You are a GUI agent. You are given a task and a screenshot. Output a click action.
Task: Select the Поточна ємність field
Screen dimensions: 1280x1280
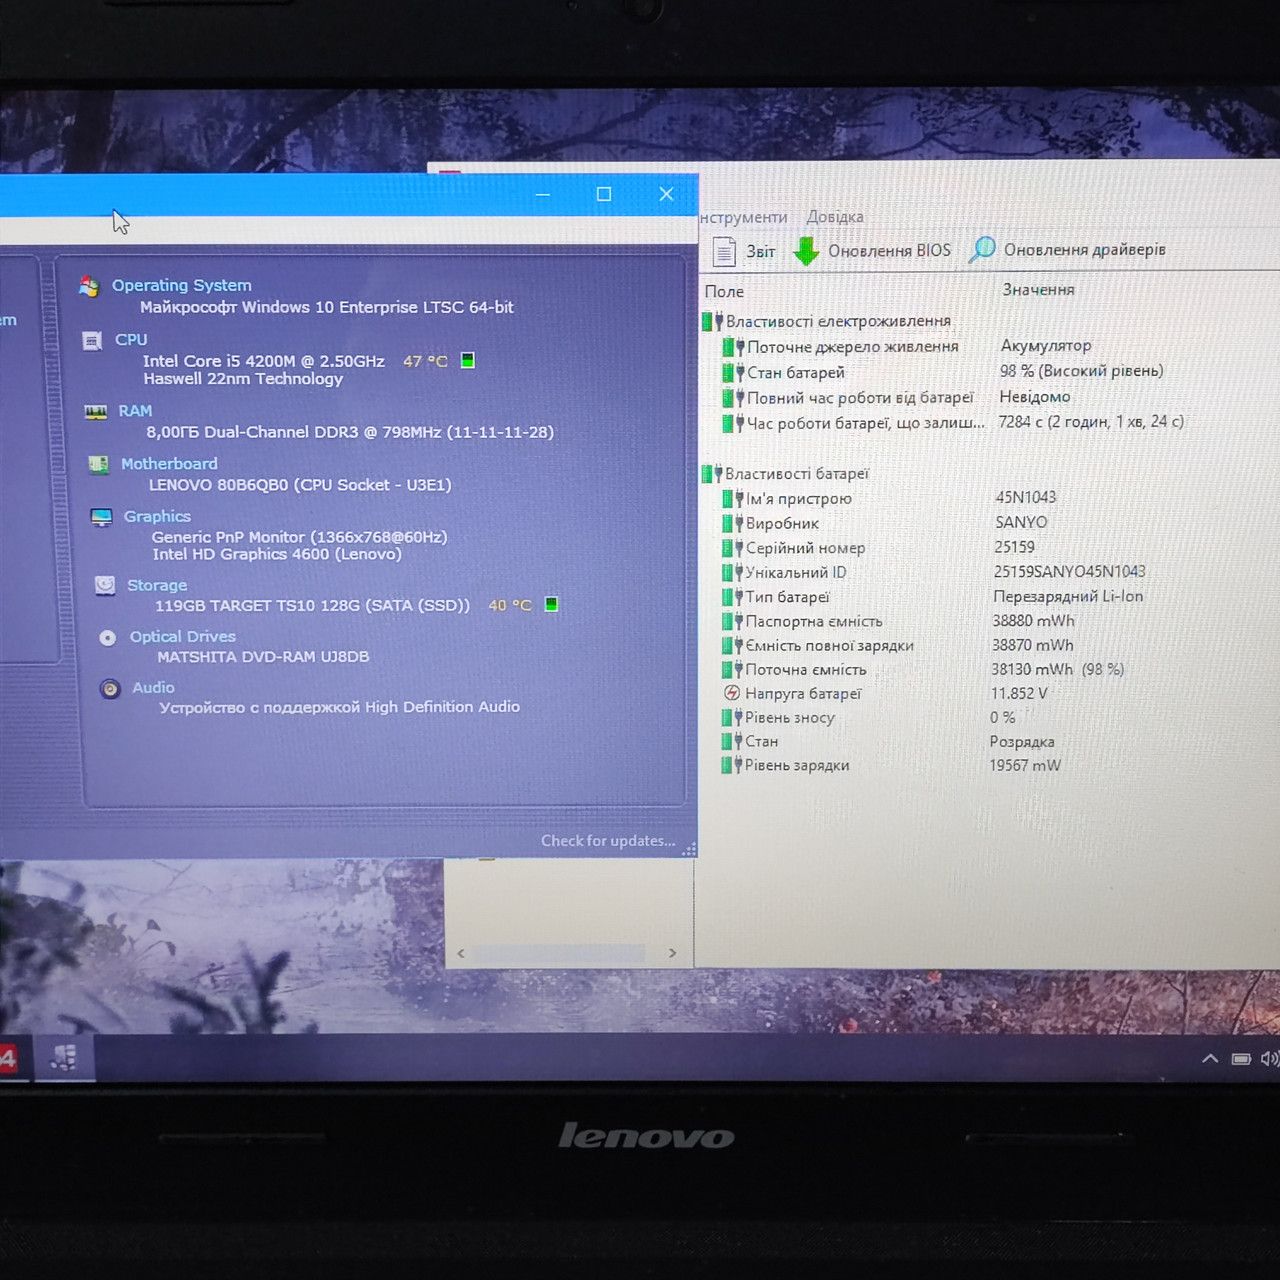(x=806, y=670)
